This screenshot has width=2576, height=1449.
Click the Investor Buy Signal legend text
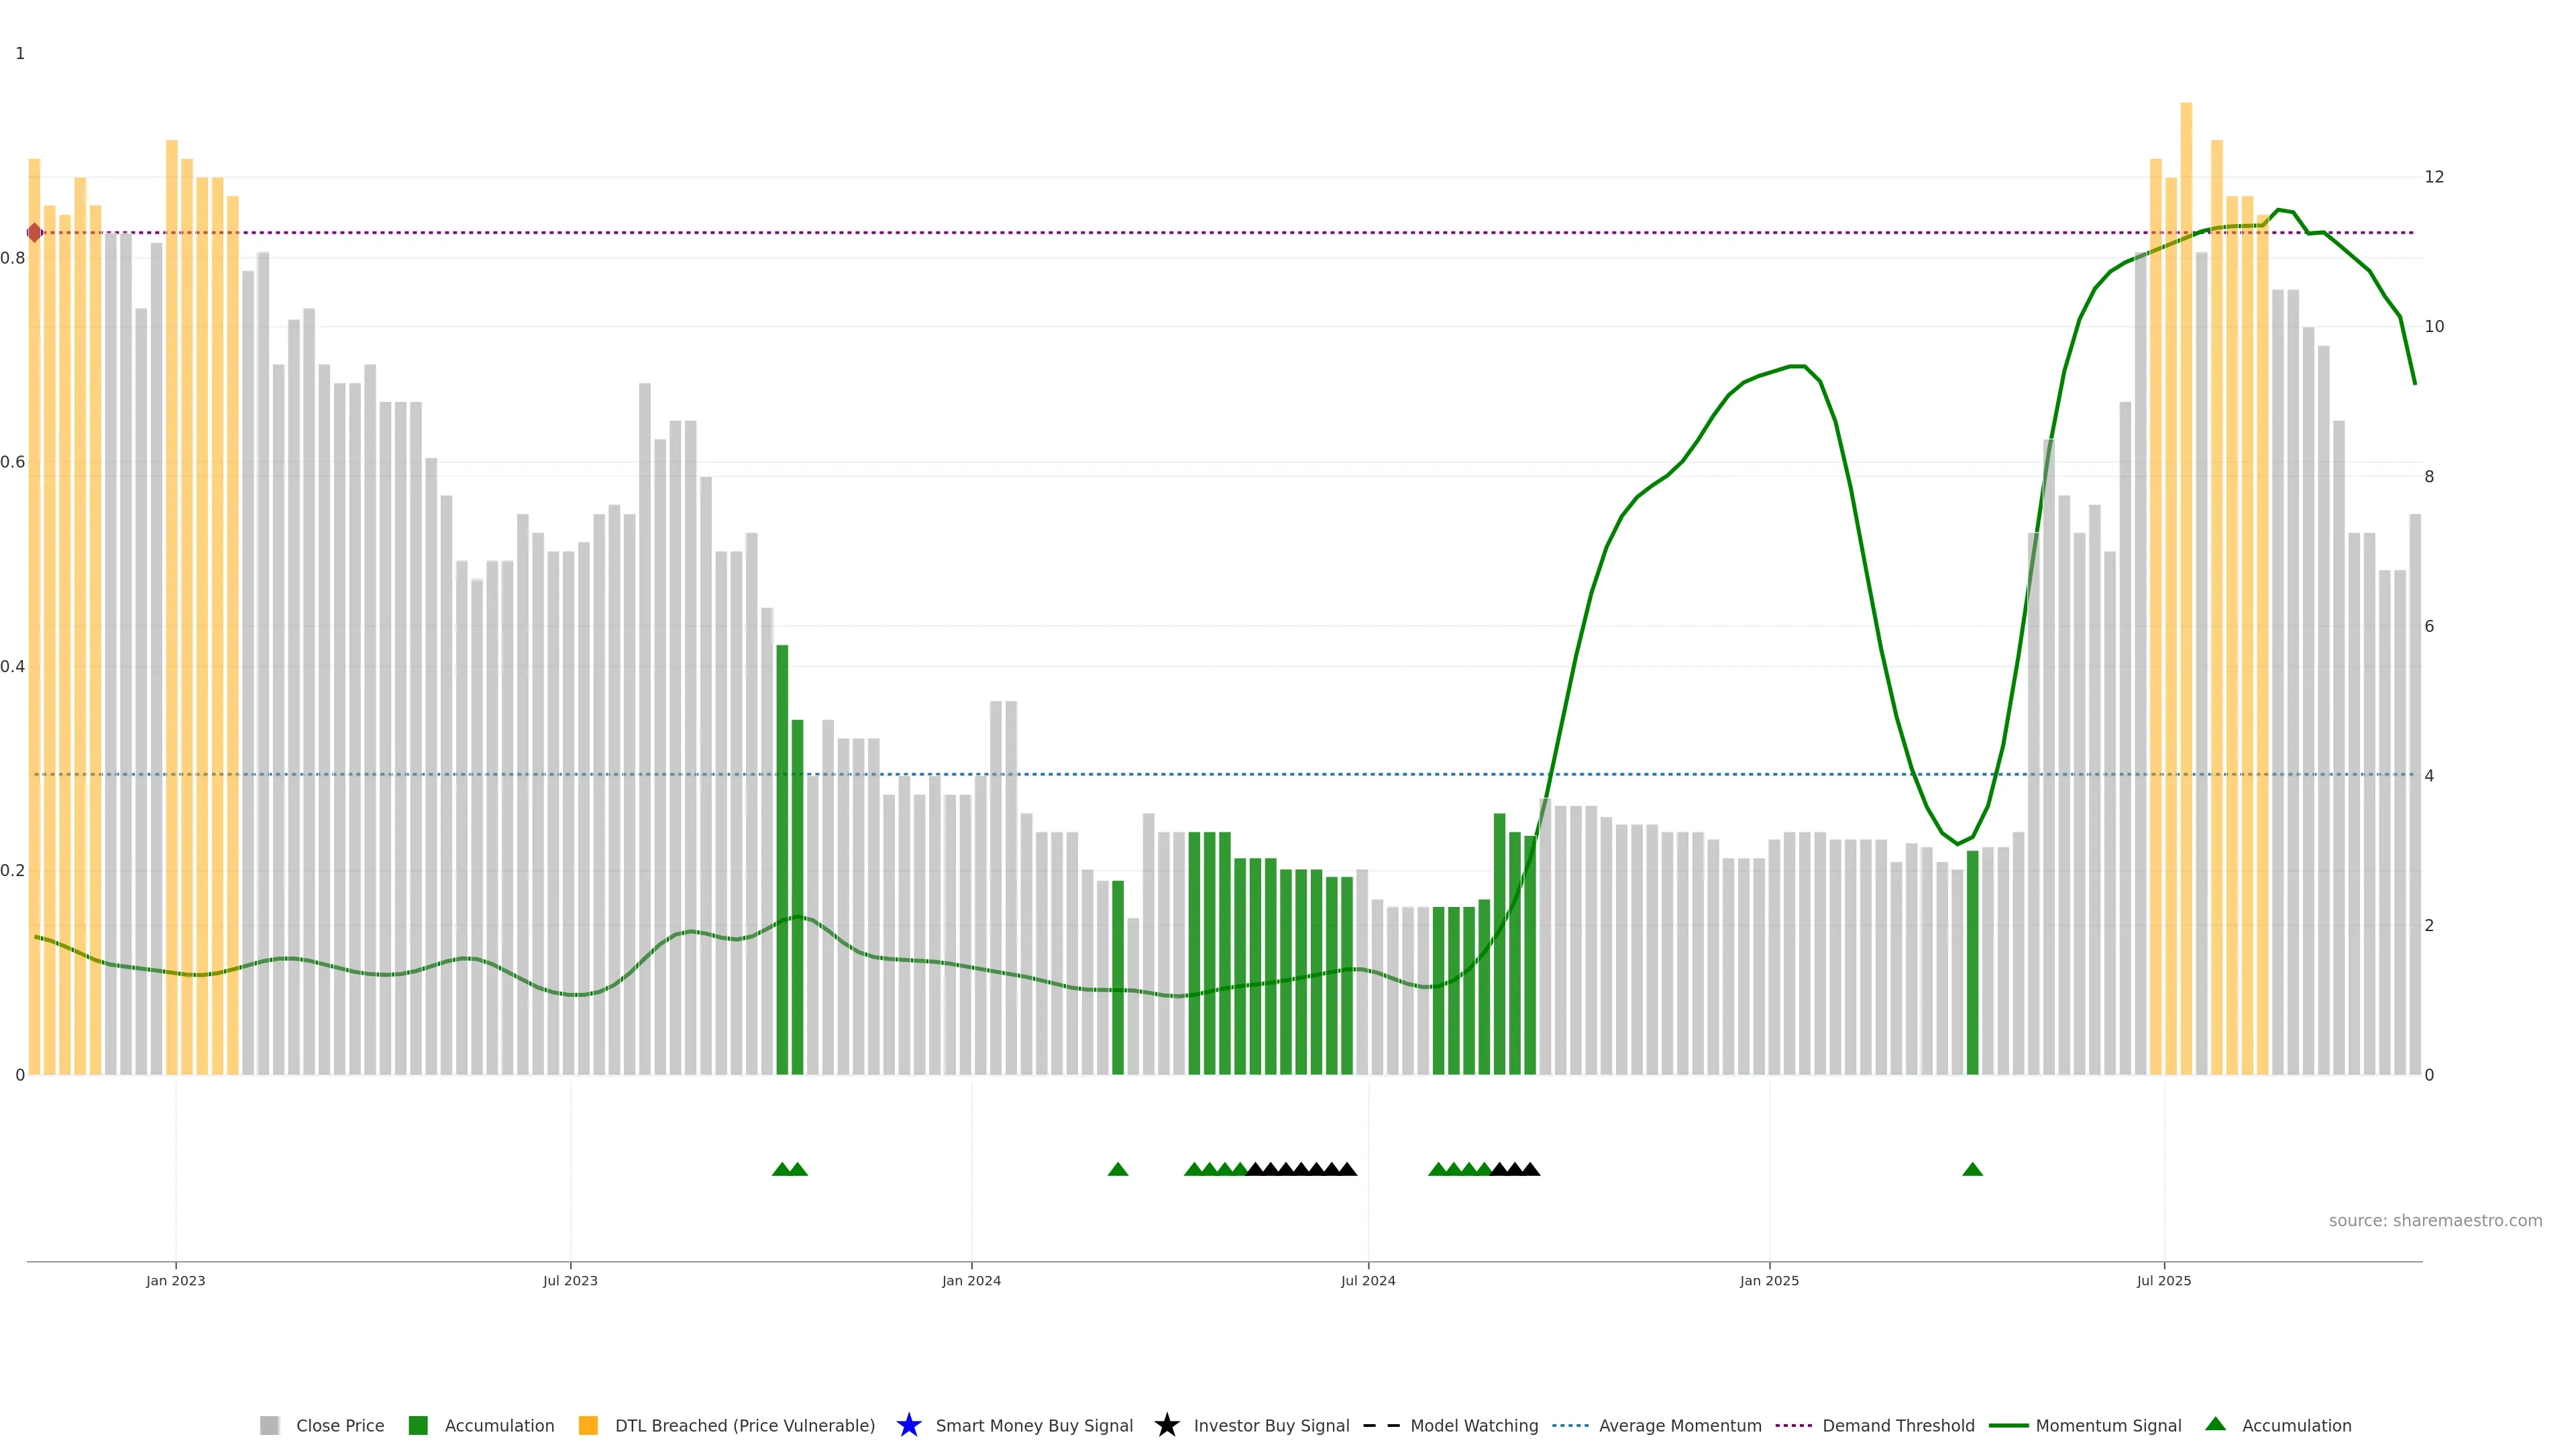(1271, 1425)
